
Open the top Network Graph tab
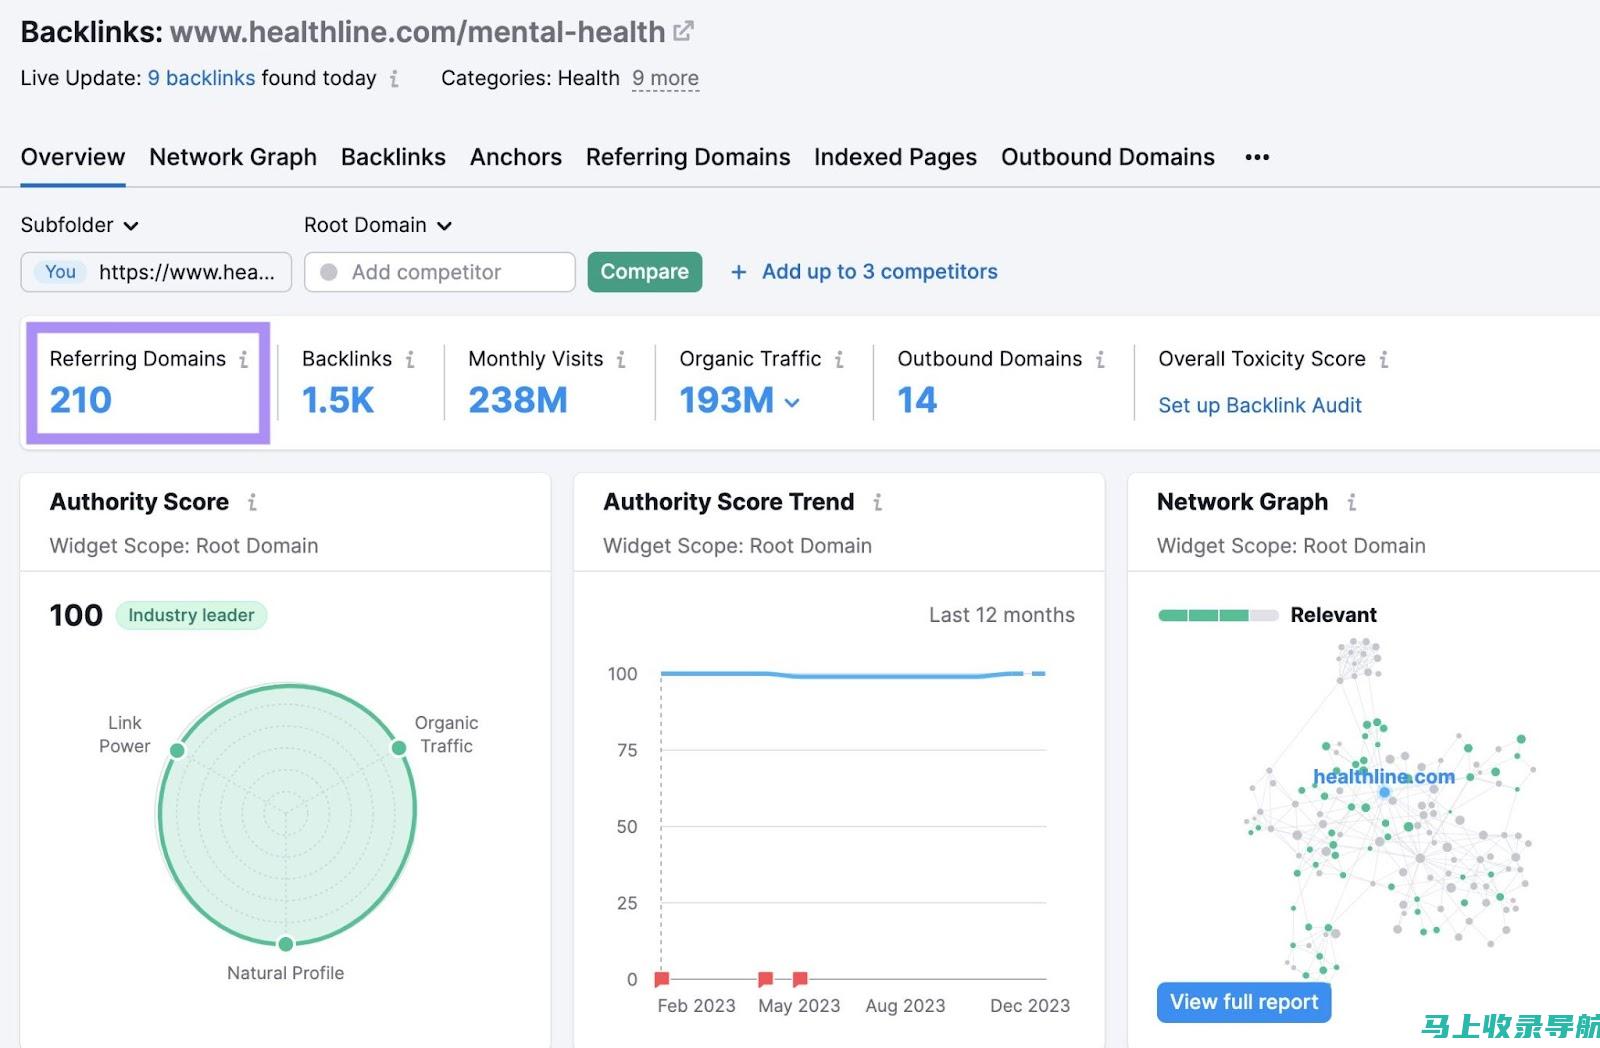click(233, 157)
